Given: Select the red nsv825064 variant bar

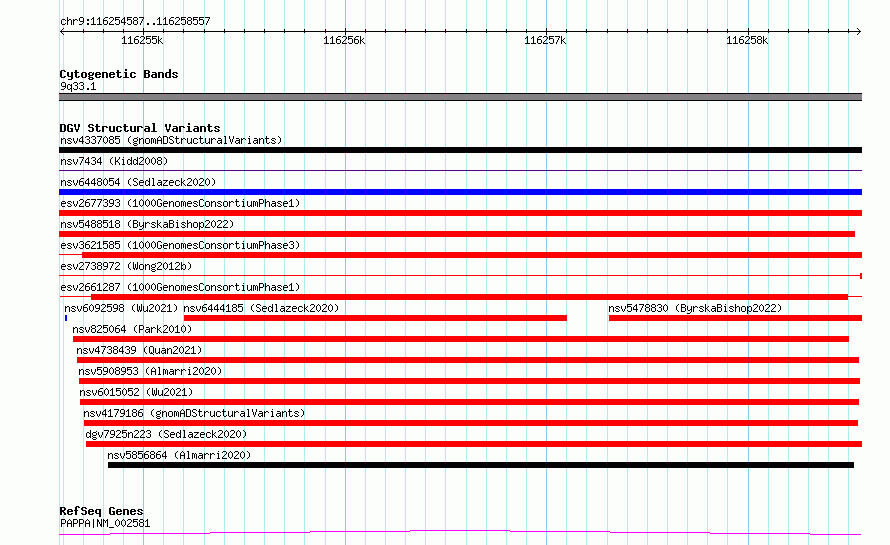Looking at the screenshot, I should [461, 339].
